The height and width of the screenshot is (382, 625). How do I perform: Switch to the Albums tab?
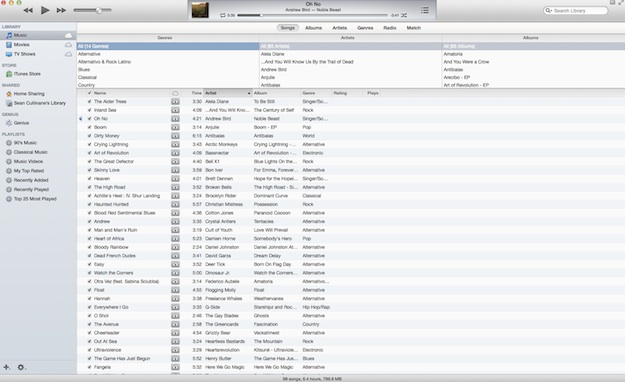point(313,28)
